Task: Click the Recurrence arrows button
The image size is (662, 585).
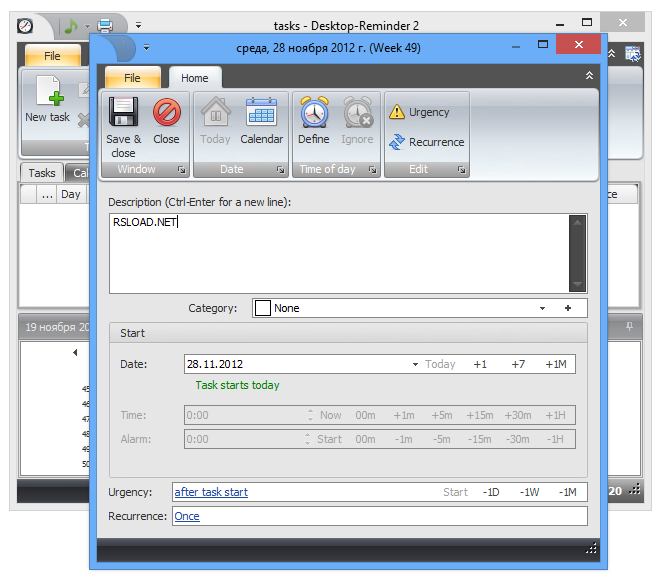Action: (426, 142)
